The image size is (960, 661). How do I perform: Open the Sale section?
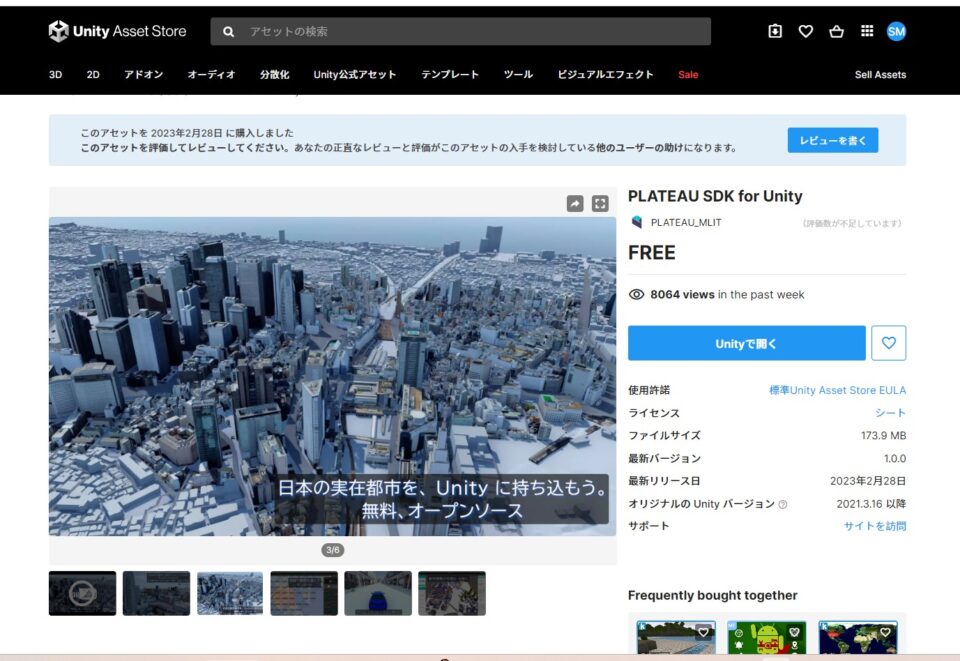(687, 74)
